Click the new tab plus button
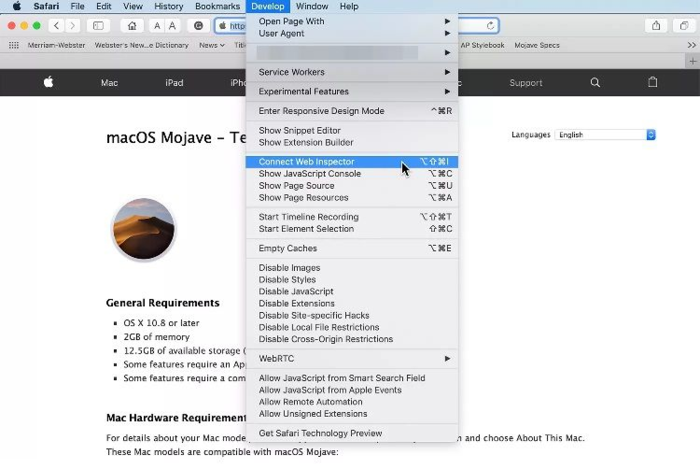The width and height of the screenshot is (700, 469). coord(691,45)
